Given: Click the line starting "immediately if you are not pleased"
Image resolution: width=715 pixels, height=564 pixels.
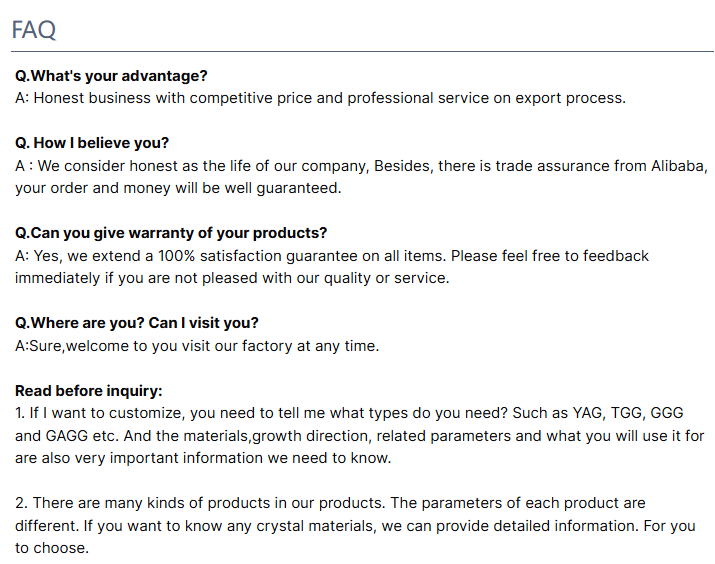Looking at the screenshot, I should 232,278.
